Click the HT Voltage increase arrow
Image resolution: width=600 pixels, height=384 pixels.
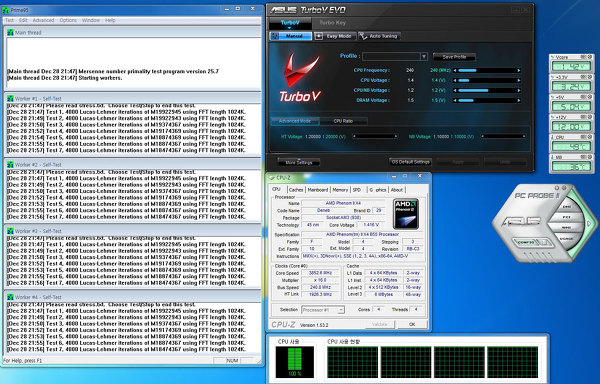[396, 136]
